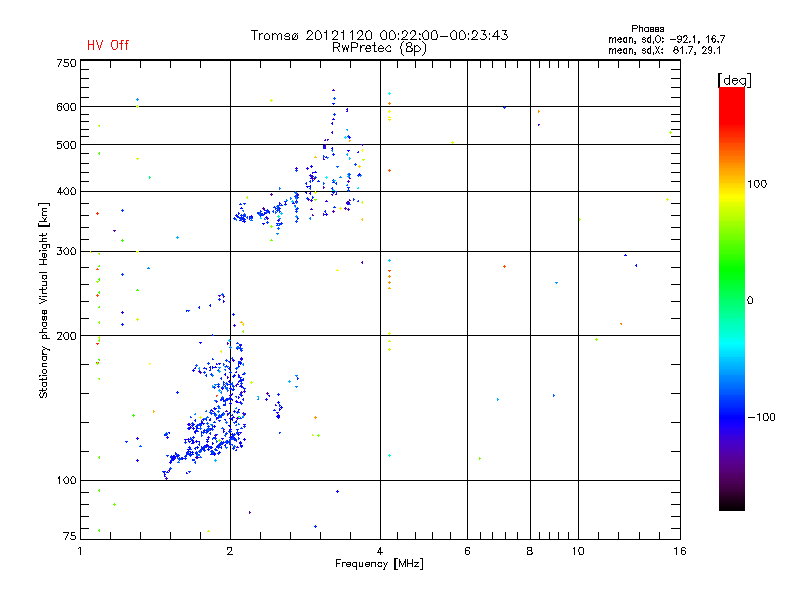Screen dimensions: 800x600
Task: Click the red "HV Off" status label
Action: point(108,45)
